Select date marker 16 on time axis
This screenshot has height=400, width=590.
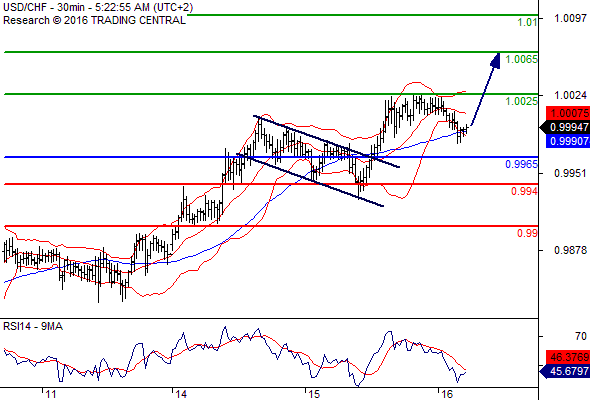pos(446,394)
